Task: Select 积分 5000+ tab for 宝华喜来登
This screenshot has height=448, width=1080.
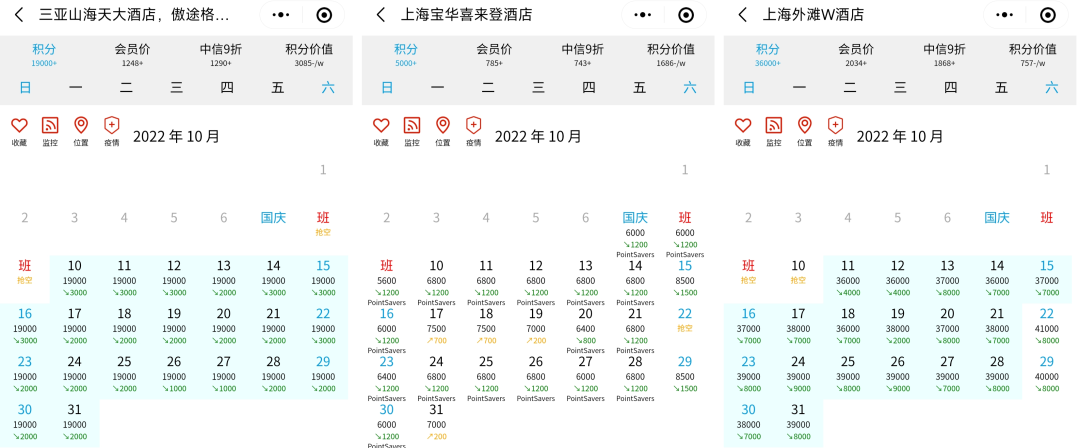Action: tap(406, 54)
